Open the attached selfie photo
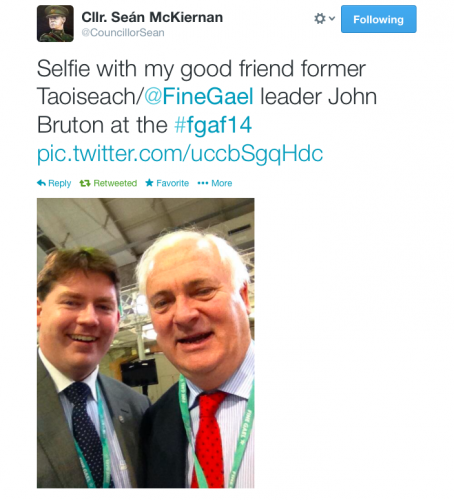Image resolution: width=454 pixels, height=500 pixels. click(x=145, y=343)
